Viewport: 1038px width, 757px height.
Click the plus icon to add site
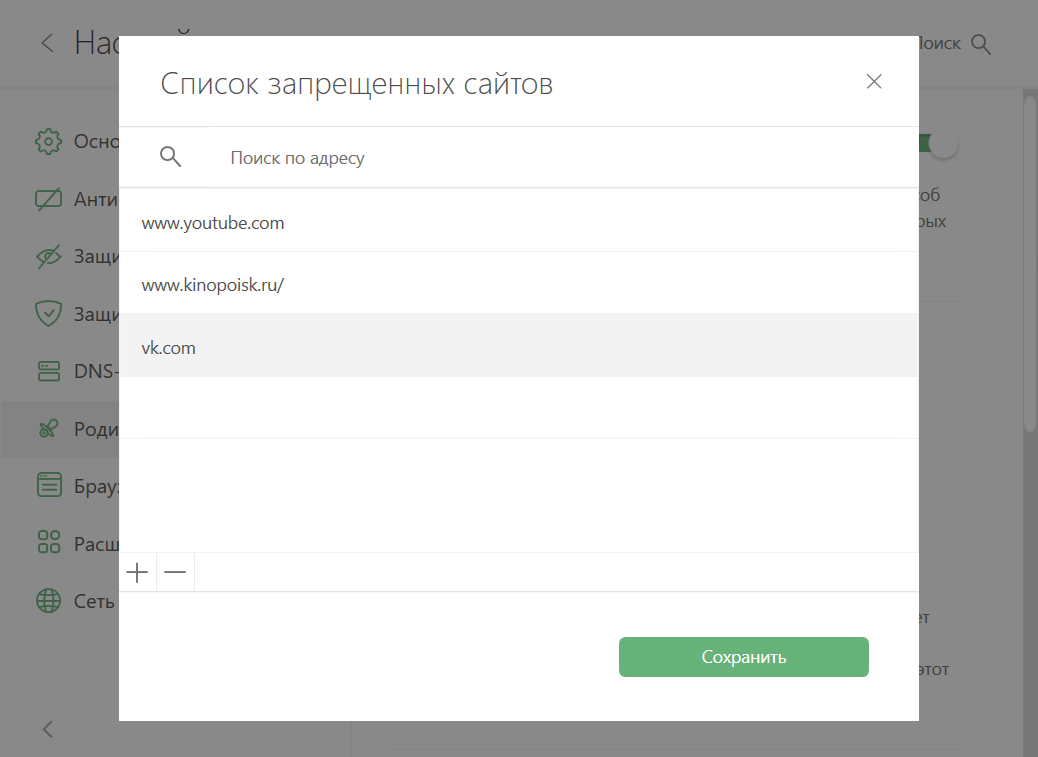pos(137,572)
